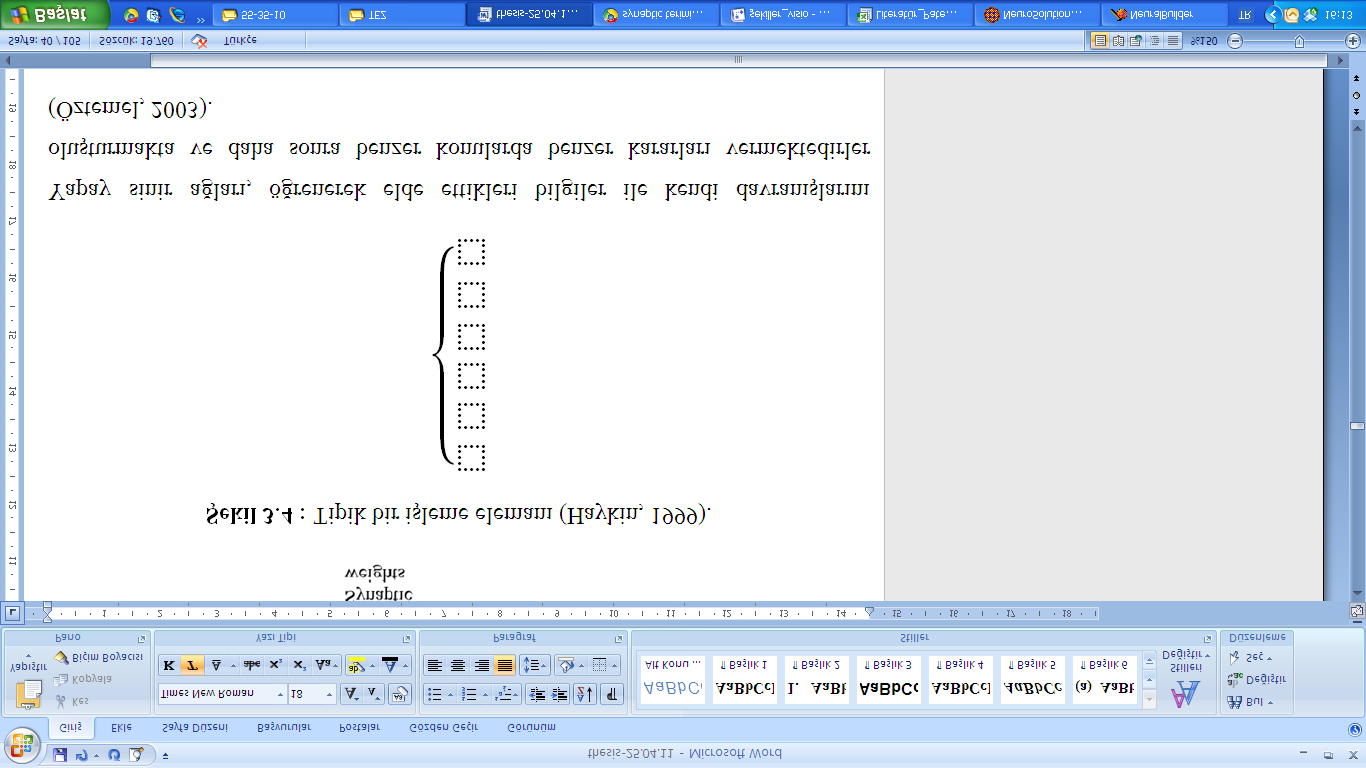
Task: Undo the last action
Action: [81, 755]
